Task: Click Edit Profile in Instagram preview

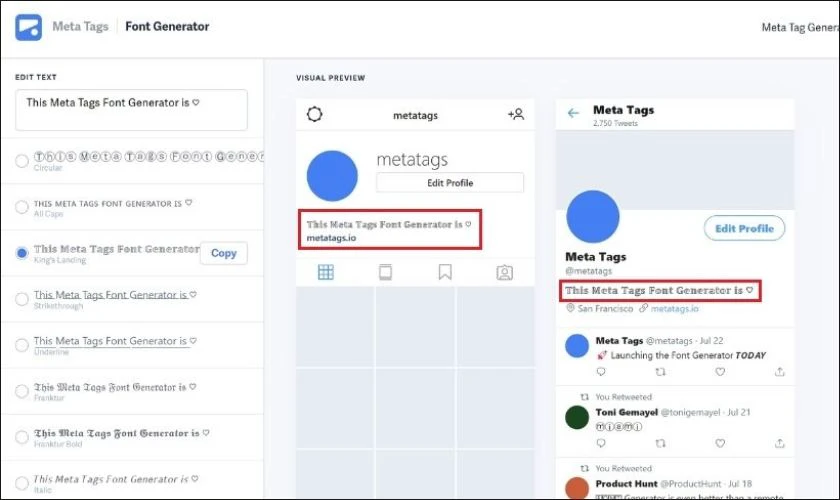Action: click(x=450, y=183)
